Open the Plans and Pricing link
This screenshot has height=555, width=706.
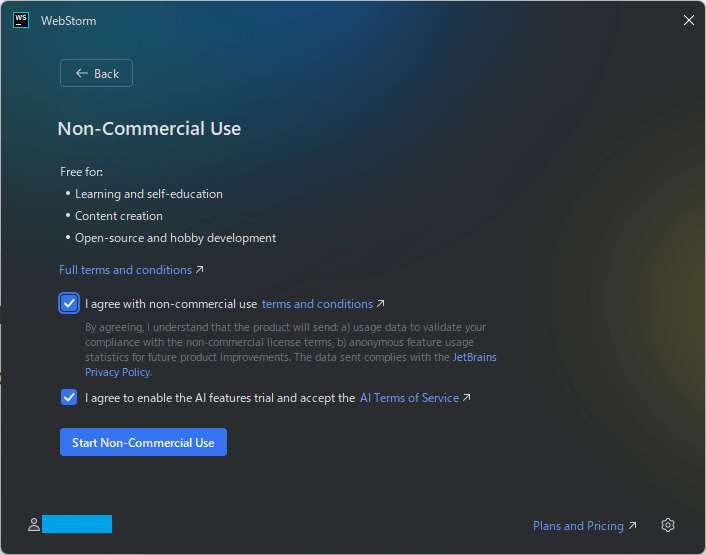click(x=578, y=526)
